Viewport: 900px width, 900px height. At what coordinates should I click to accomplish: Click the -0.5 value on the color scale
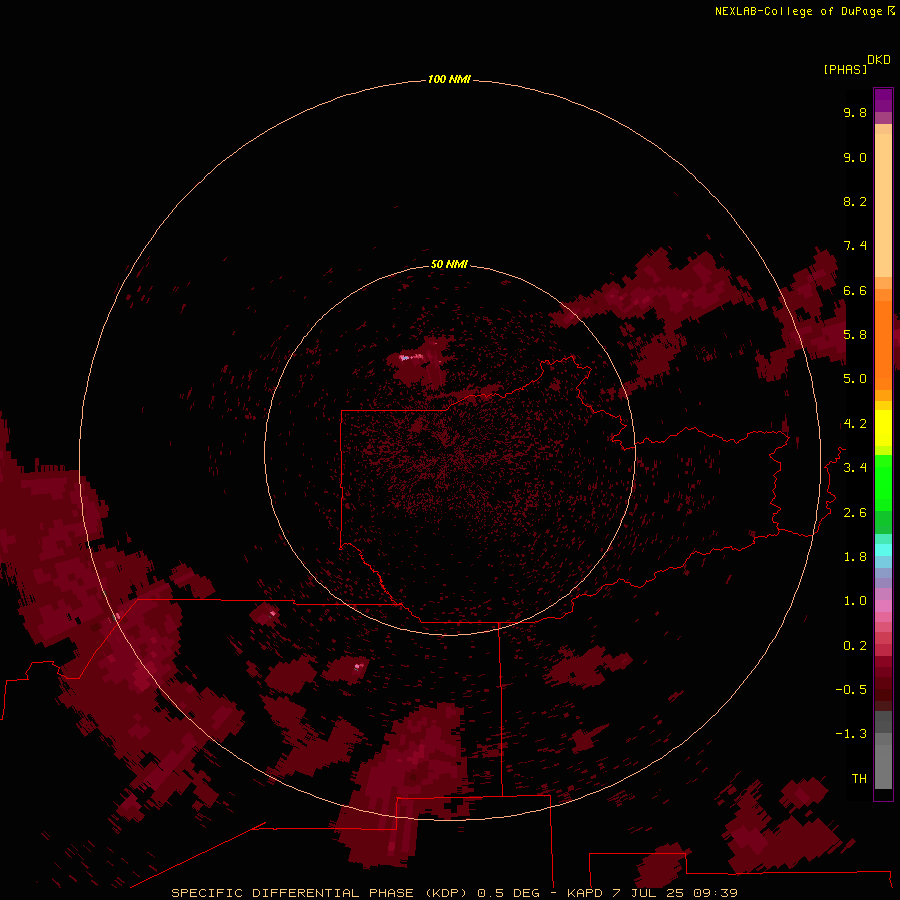(851, 689)
